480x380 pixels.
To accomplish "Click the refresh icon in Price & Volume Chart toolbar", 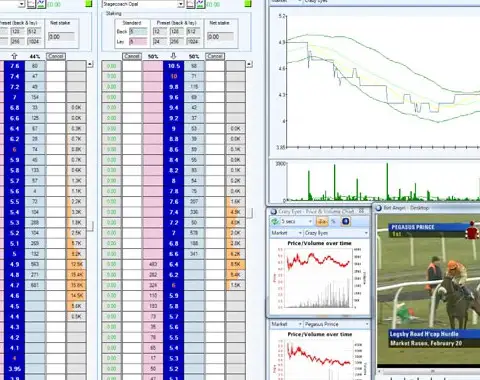I will coord(275,221).
